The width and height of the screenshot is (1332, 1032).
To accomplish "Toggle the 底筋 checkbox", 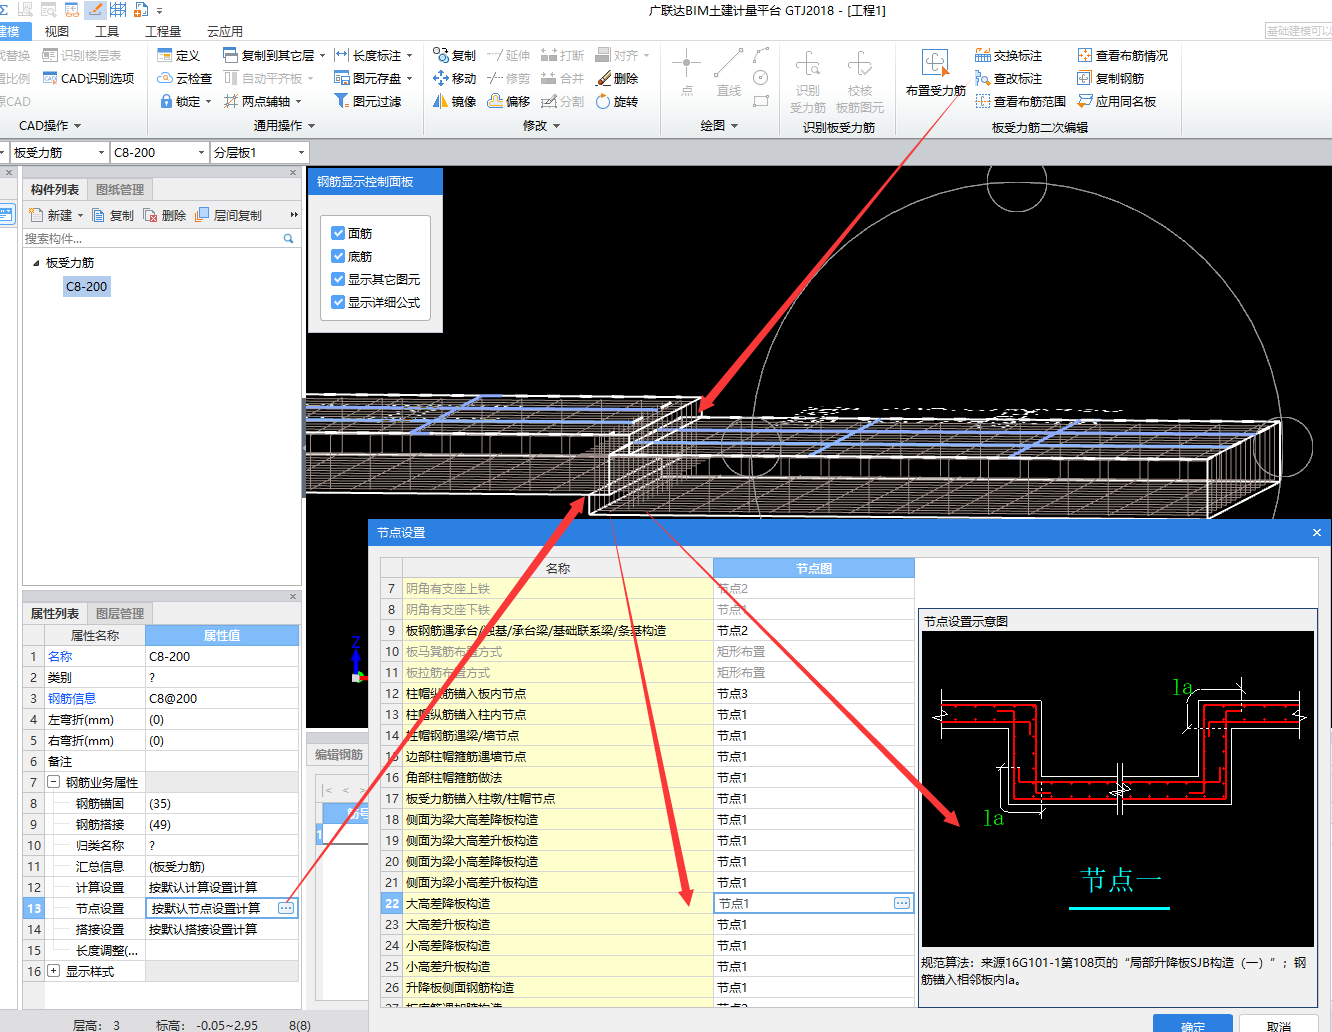I will (338, 256).
